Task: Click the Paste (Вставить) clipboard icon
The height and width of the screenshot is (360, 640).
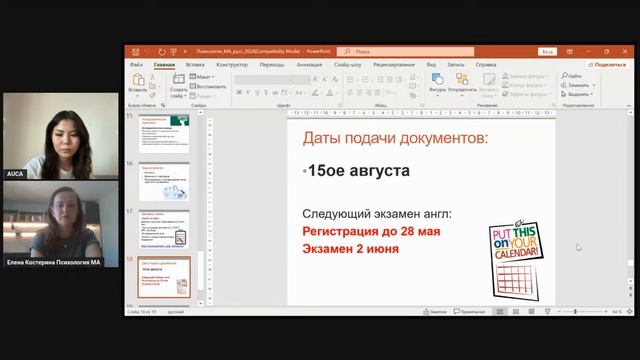Action: pos(138,80)
